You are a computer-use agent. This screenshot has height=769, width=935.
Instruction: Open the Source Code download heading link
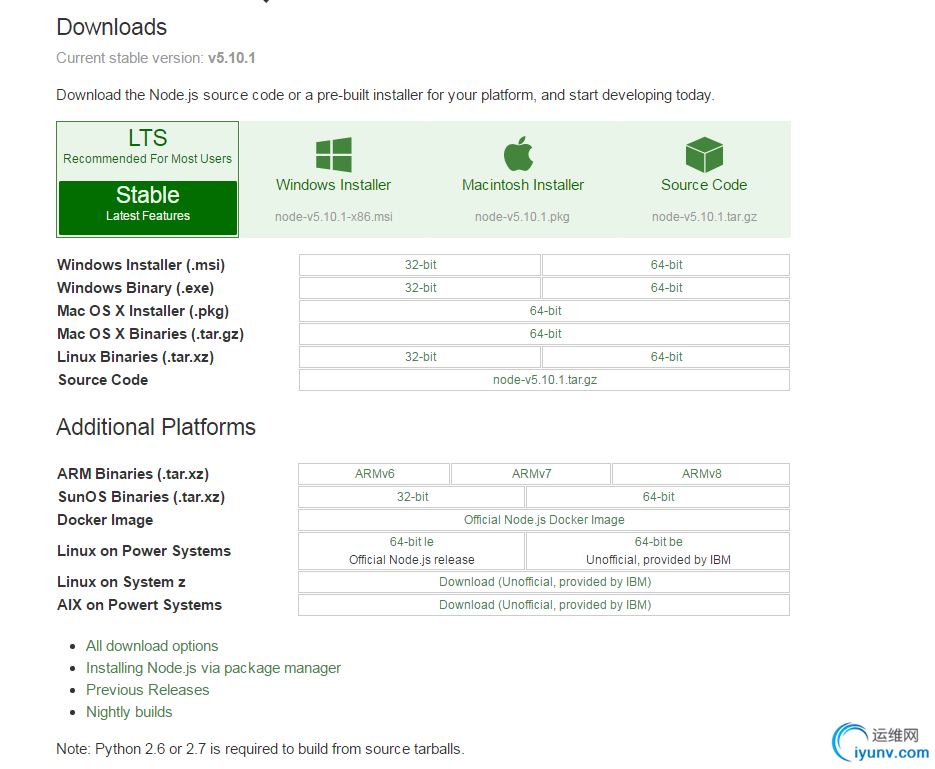704,185
